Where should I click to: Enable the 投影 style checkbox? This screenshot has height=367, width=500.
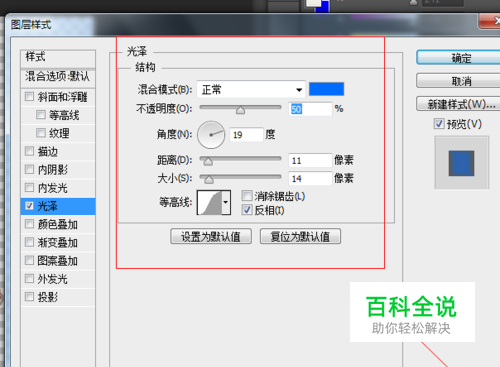29,297
